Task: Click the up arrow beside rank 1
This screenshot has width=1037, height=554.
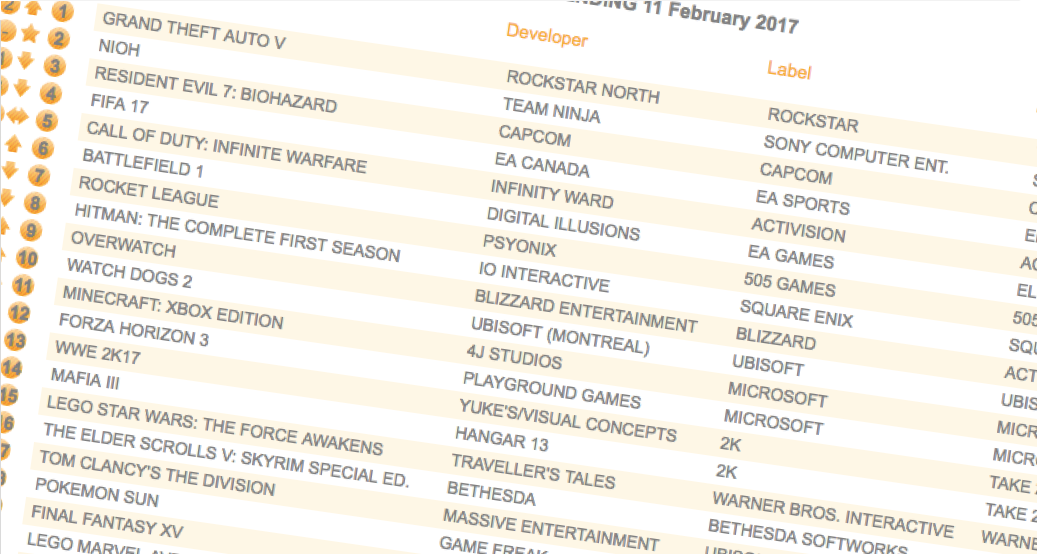Action: tap(33, 7)
